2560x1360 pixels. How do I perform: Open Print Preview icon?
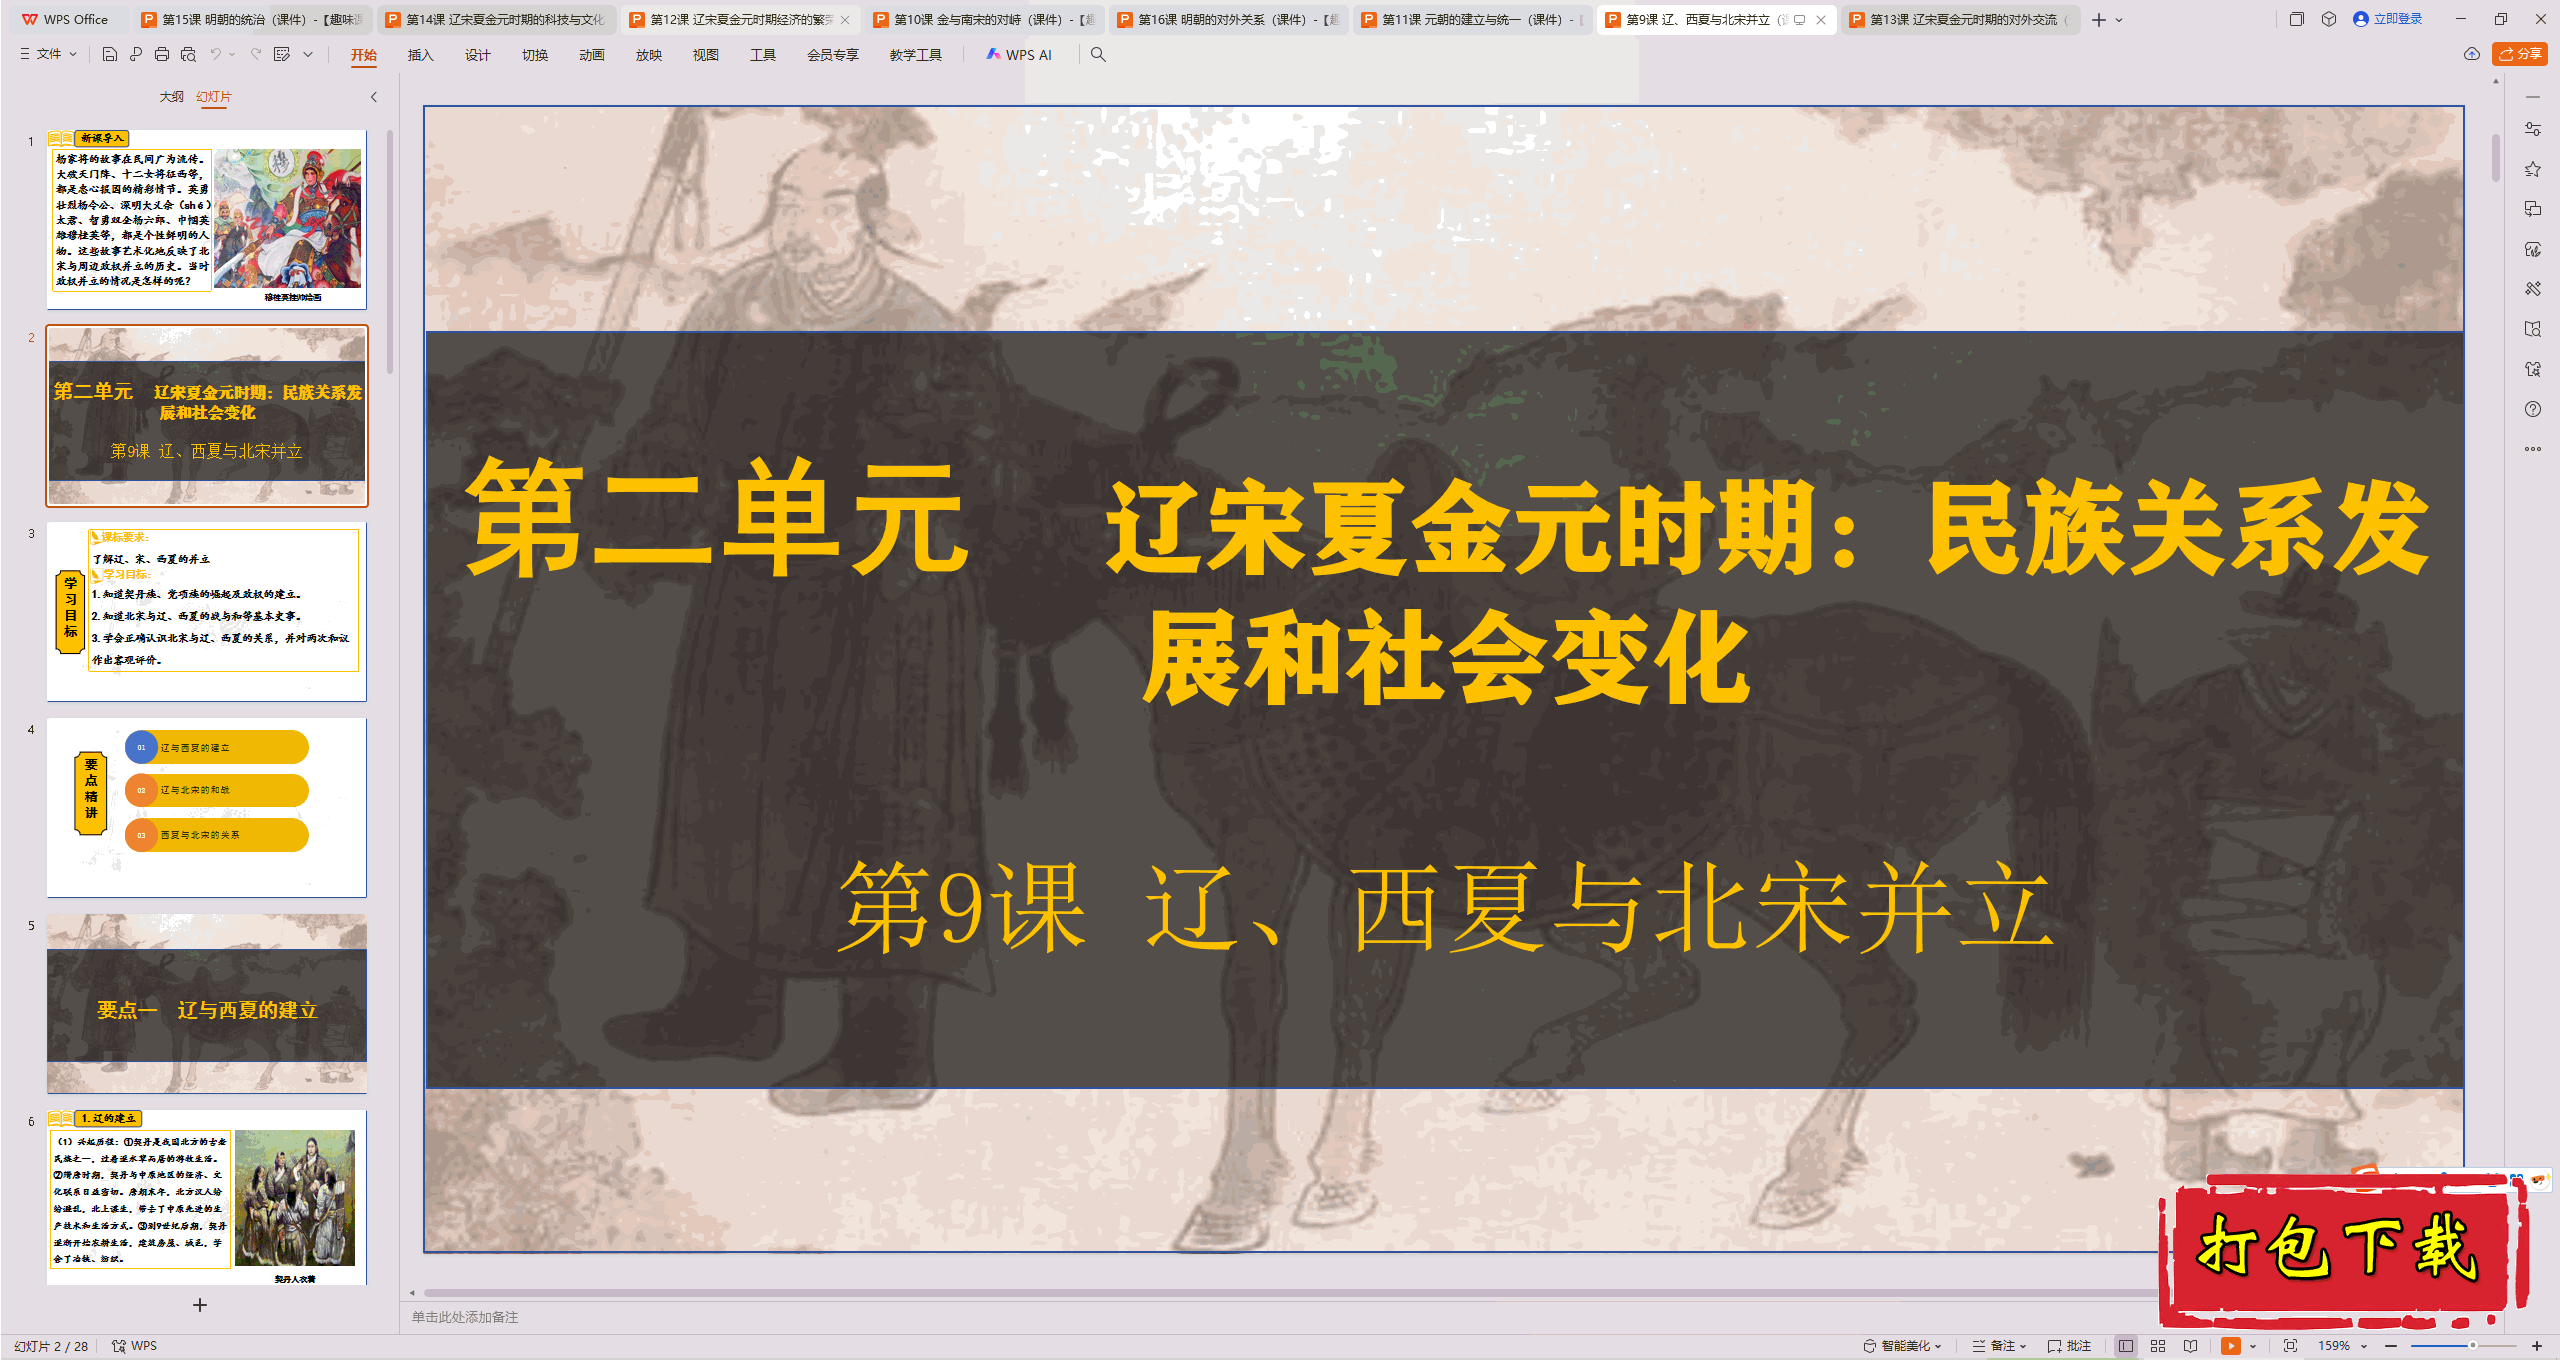coord(188,54)
